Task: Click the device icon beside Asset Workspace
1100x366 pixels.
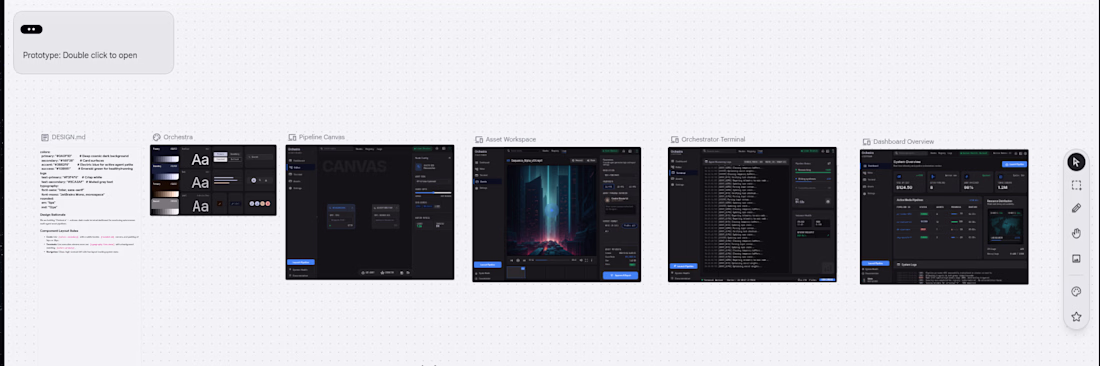Action: point(479,140)
